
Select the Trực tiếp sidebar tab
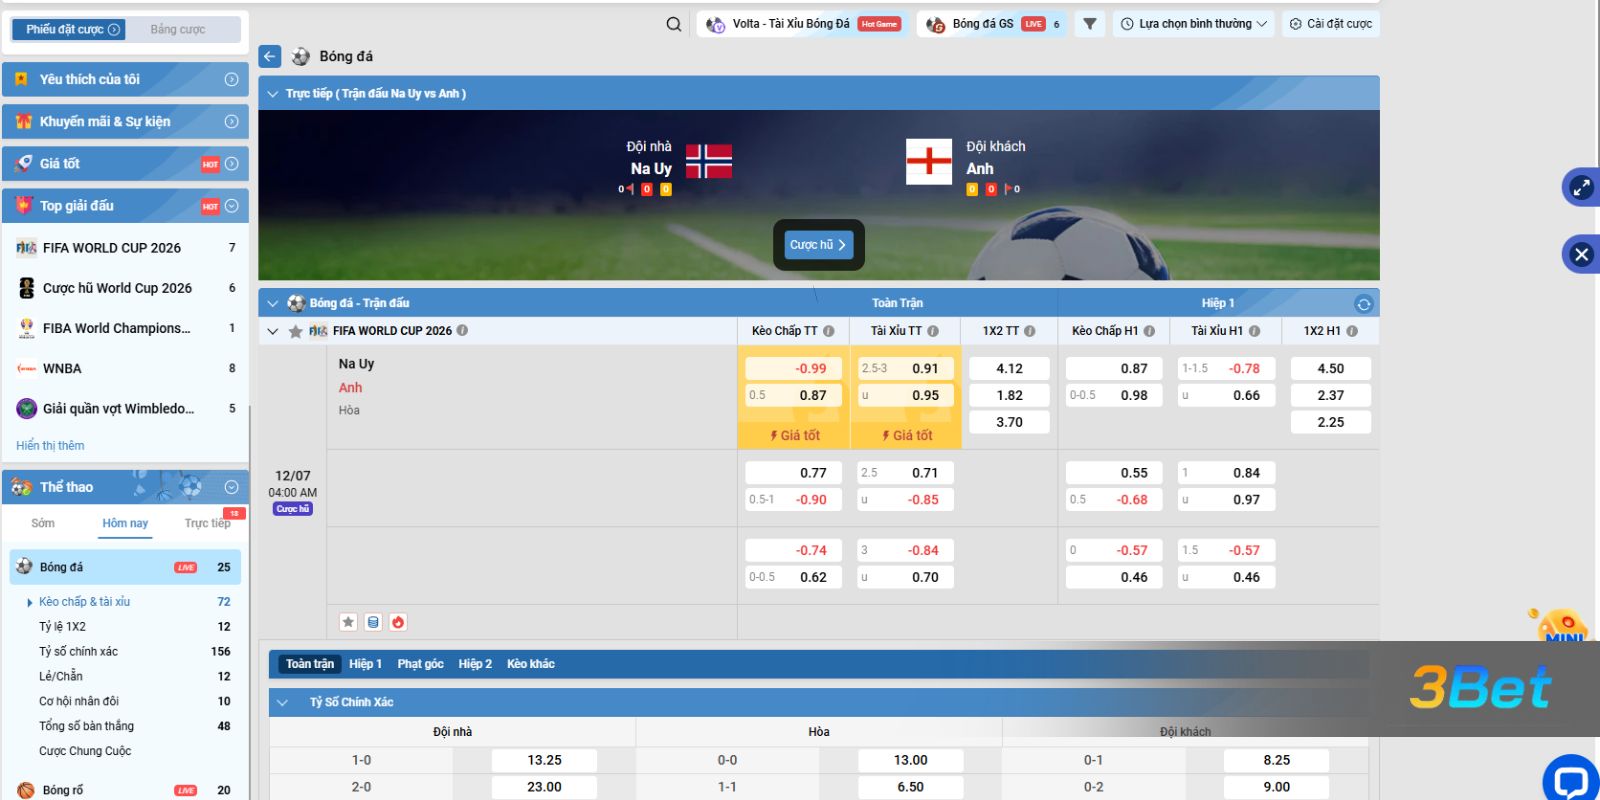(207, 523)
